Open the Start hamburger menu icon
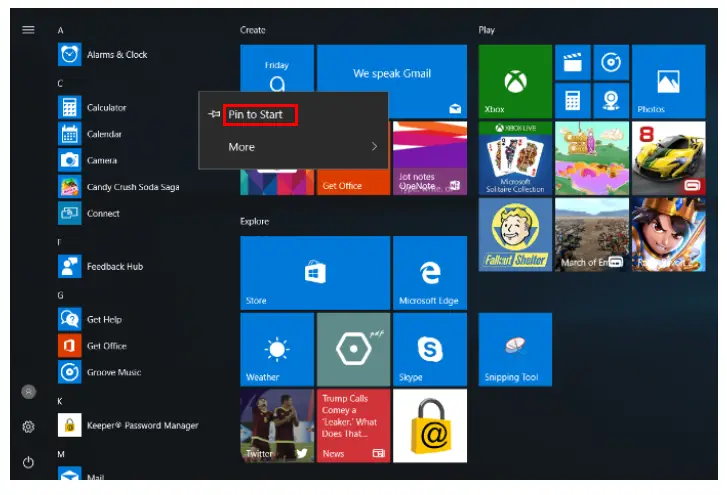The height and width of the screenshot is (495, 727). [28, 30]
